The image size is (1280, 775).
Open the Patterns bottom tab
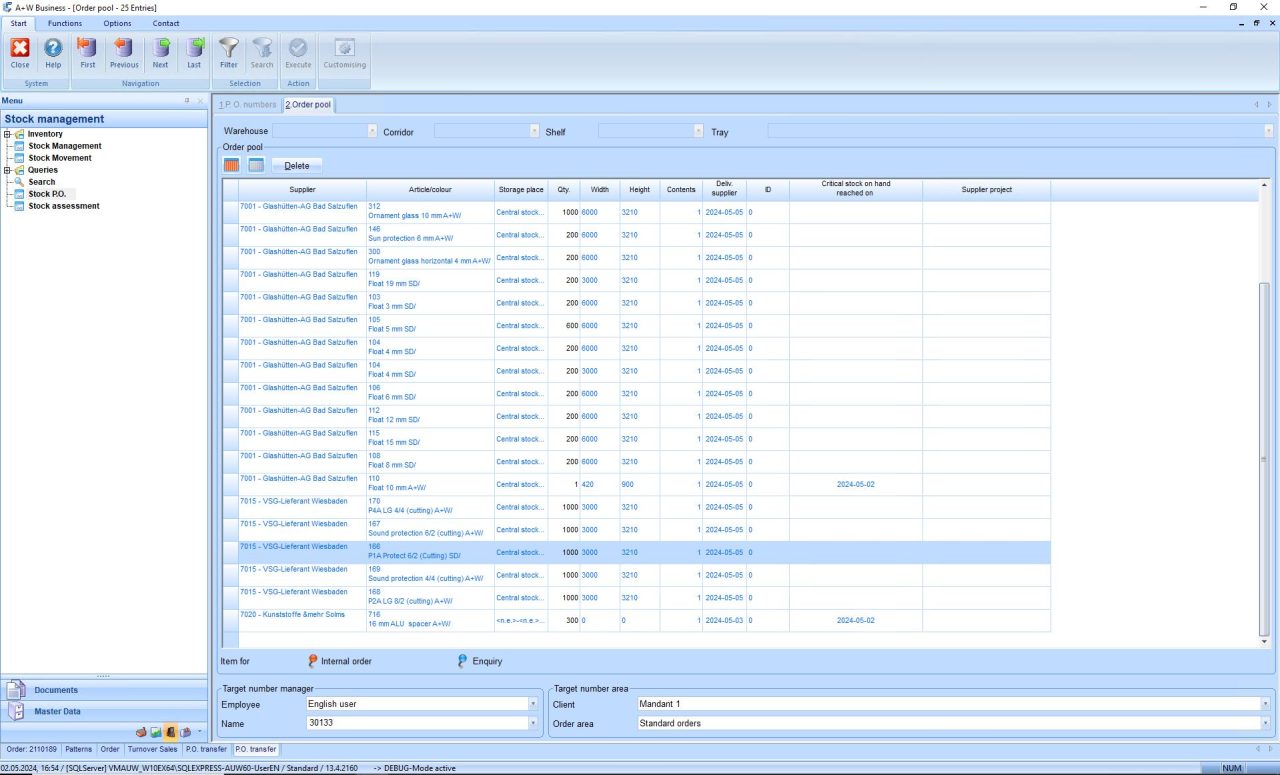coord(79,749)
